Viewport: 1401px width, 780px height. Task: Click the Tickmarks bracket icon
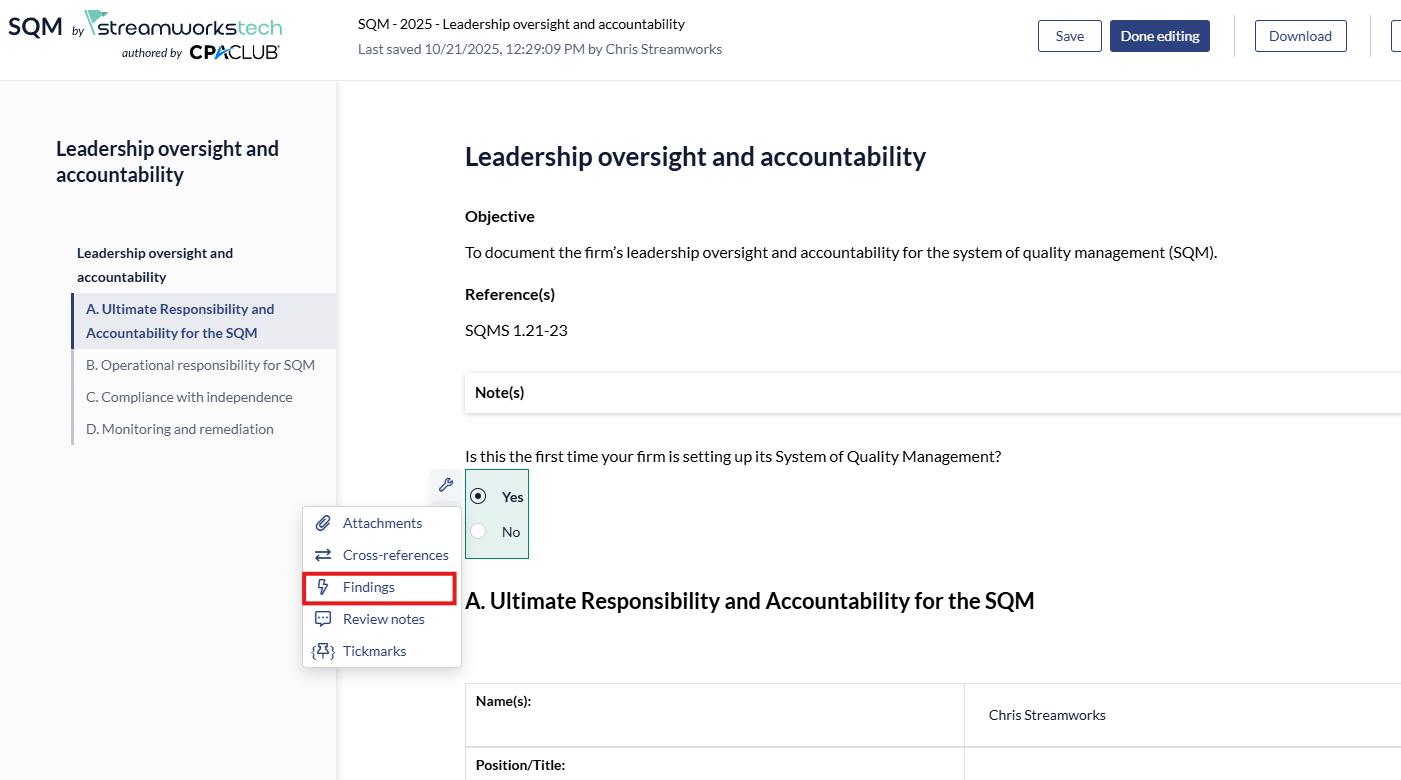[323, 651]
